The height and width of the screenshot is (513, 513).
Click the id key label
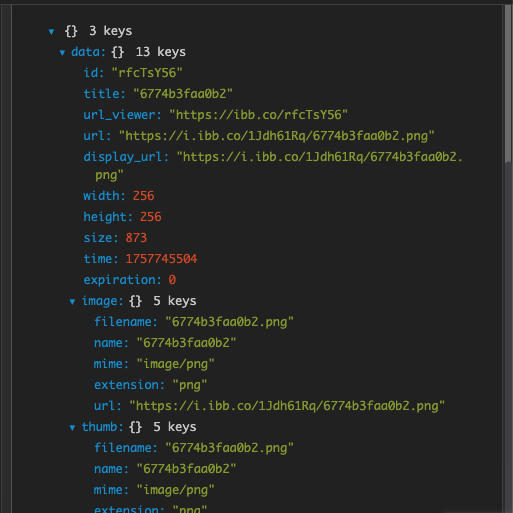94,73
